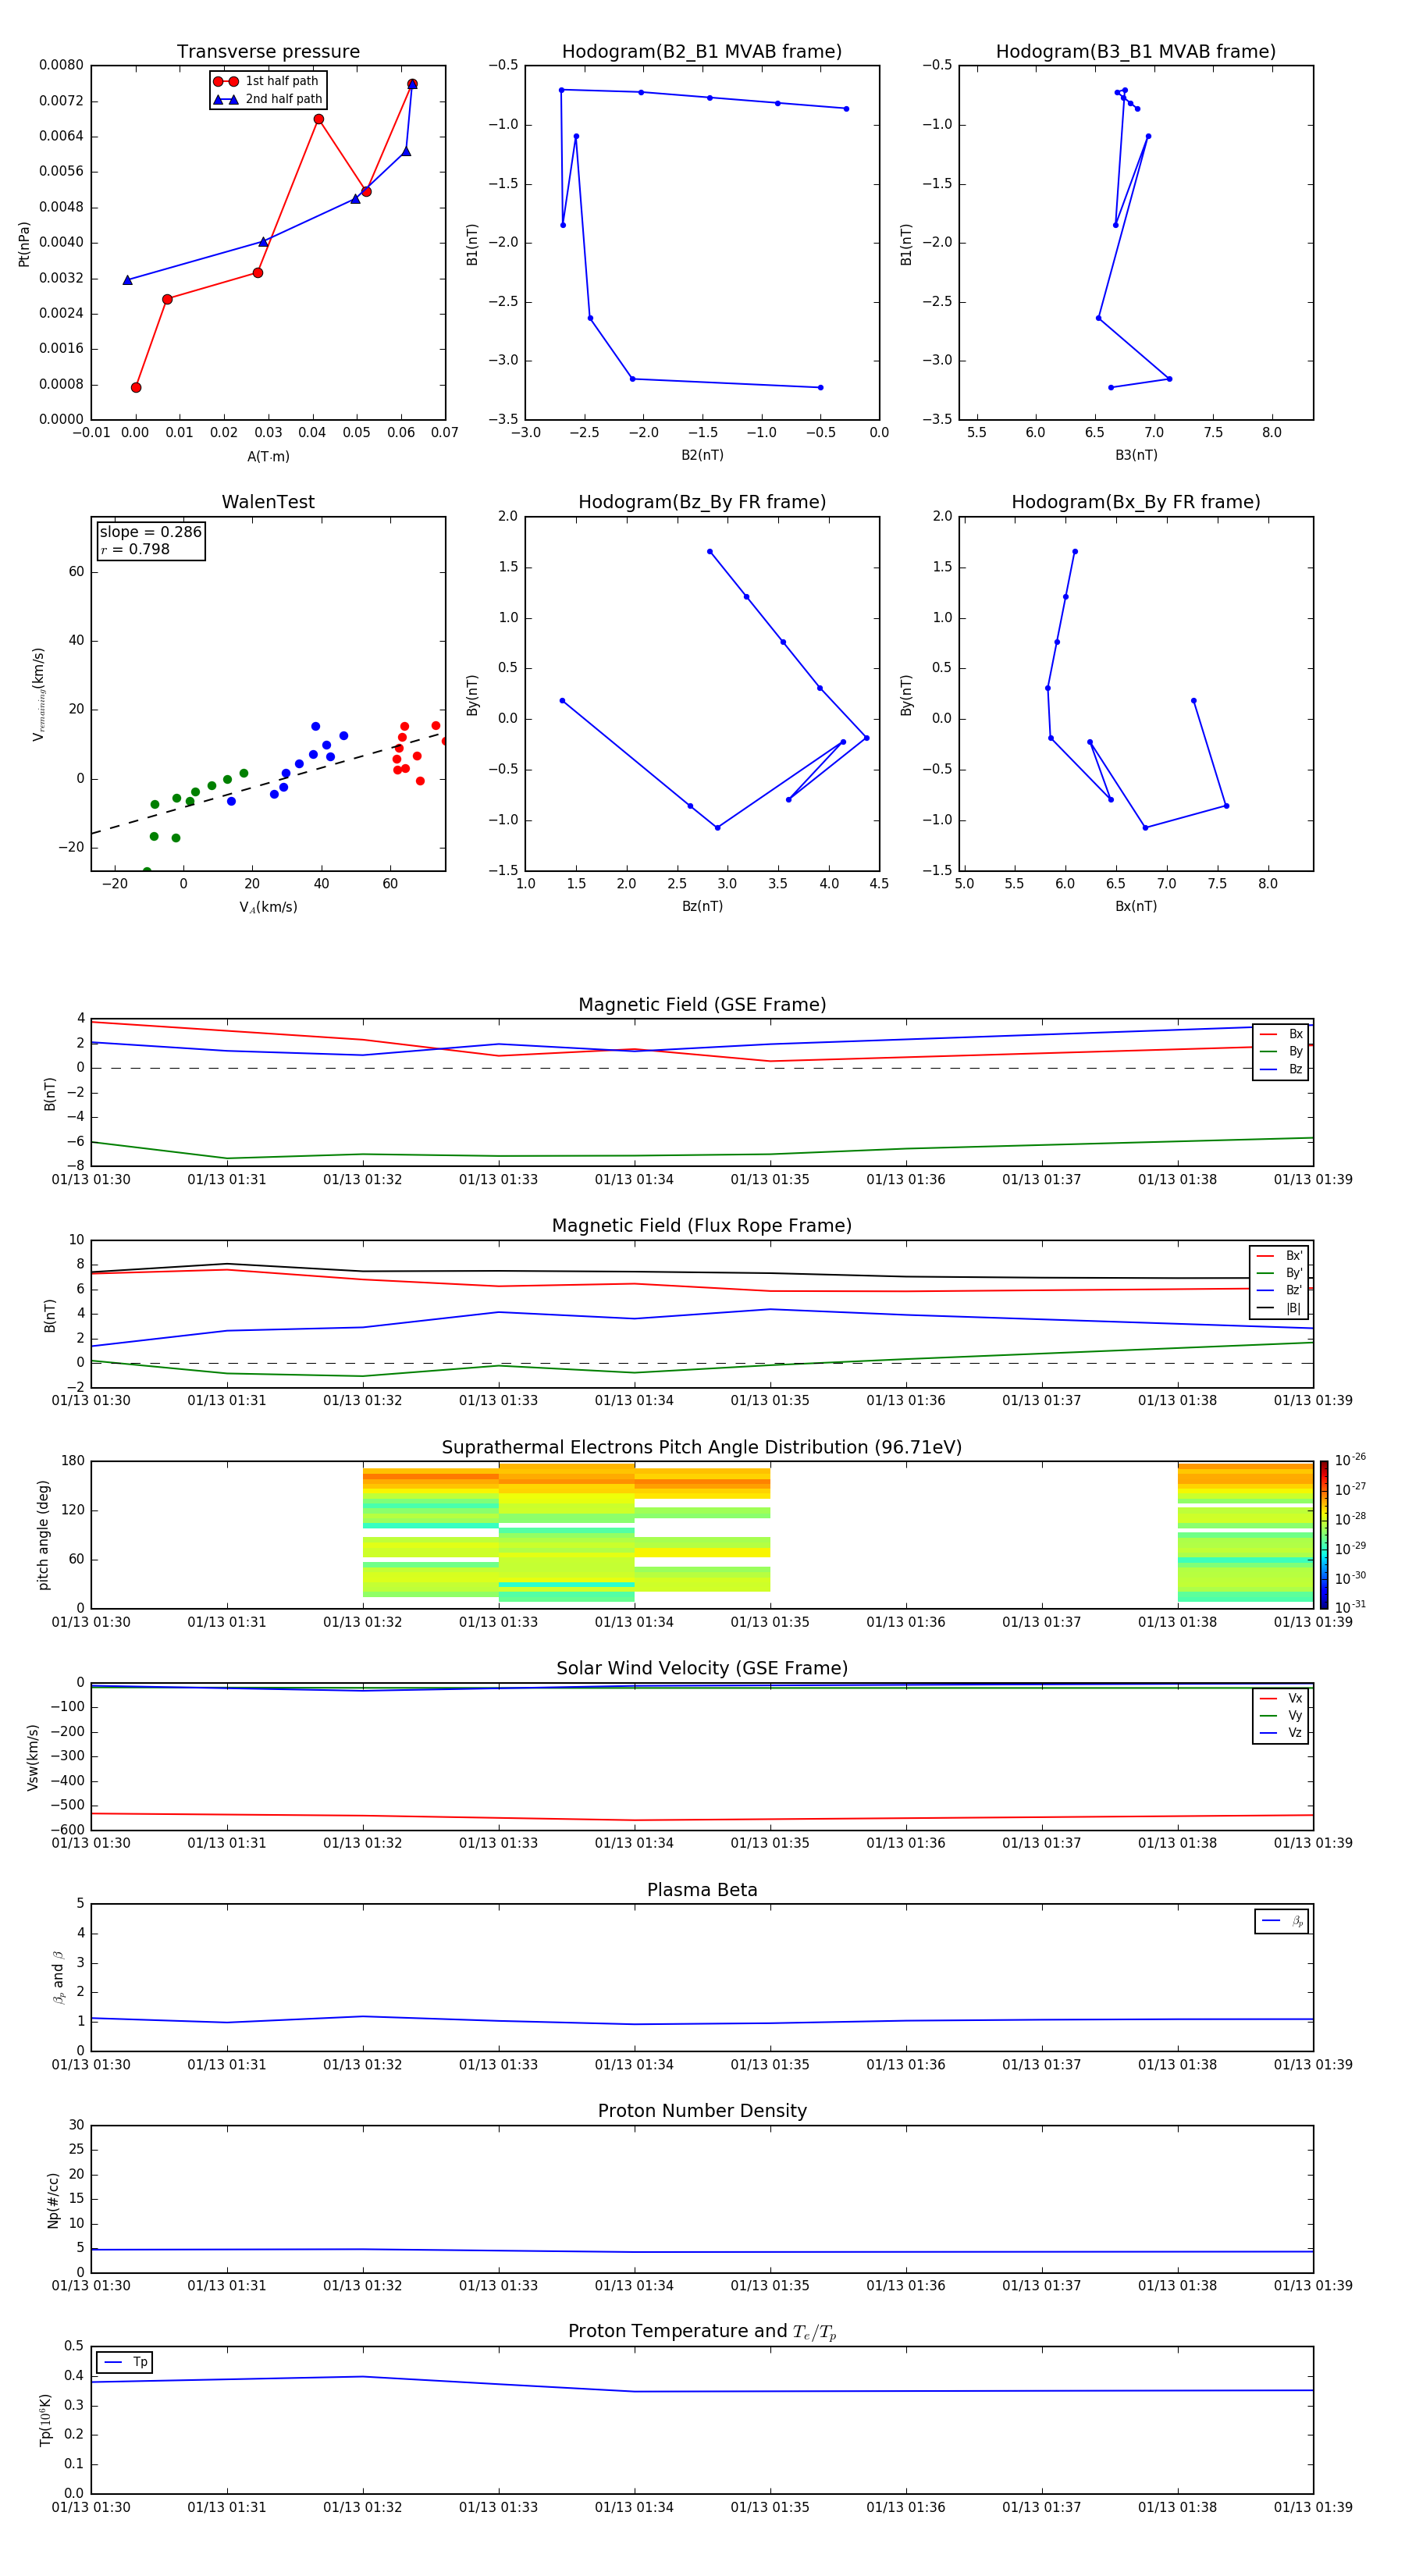This screenshot has height=2576, width=1405.
Task: Click the 'Bz' legend entry in GSE magnetic field plot
Action: point(1281,1070)
